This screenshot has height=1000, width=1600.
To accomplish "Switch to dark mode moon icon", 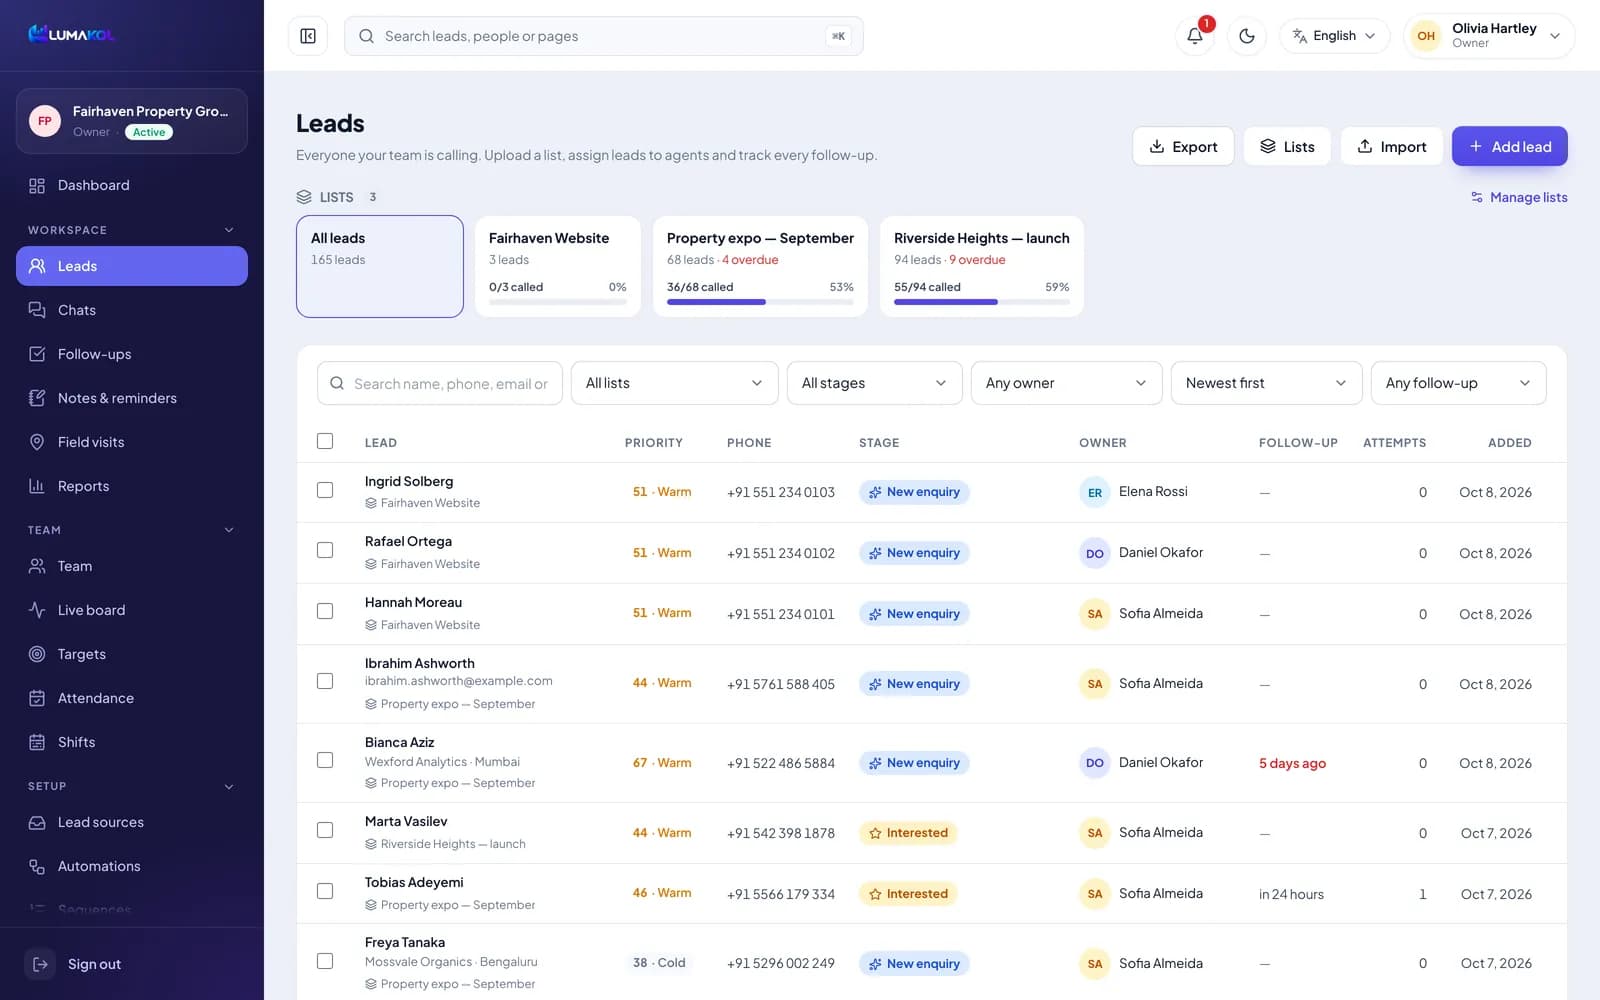I will [x=1247, y=36].
